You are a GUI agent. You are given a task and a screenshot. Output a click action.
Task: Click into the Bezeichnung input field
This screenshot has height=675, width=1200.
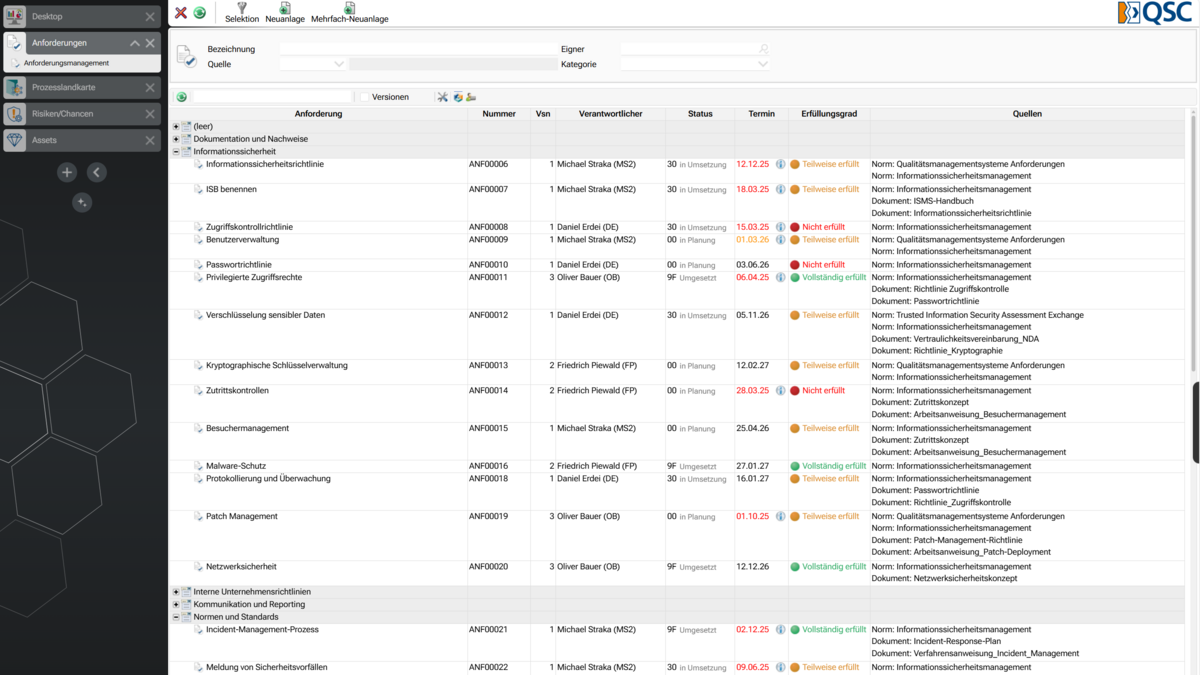tap(418, 49)
